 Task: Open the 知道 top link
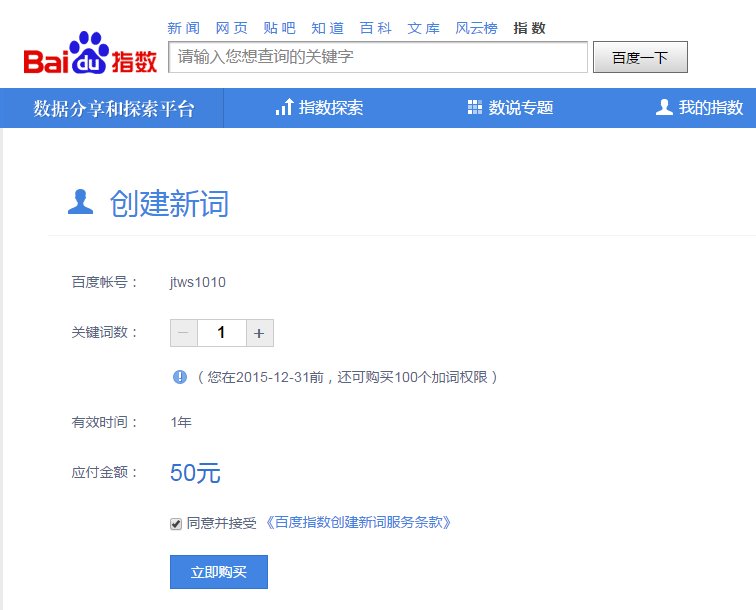[328, 28]
